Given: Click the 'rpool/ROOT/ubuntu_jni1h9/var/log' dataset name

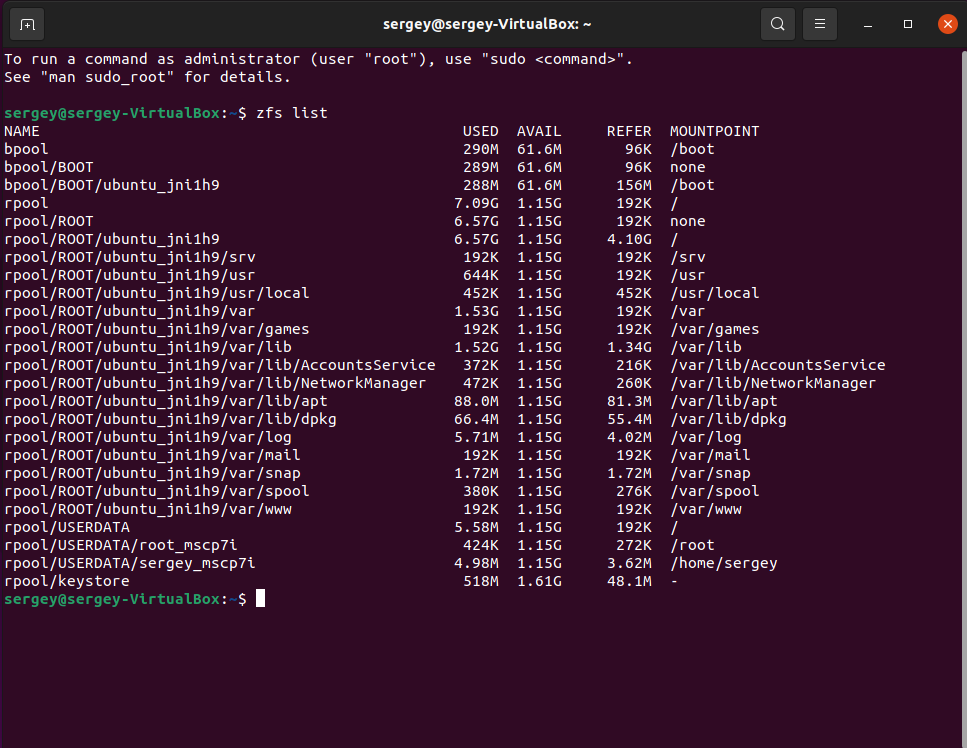Looking at the screenshot, I should click(x=148, y=437).
